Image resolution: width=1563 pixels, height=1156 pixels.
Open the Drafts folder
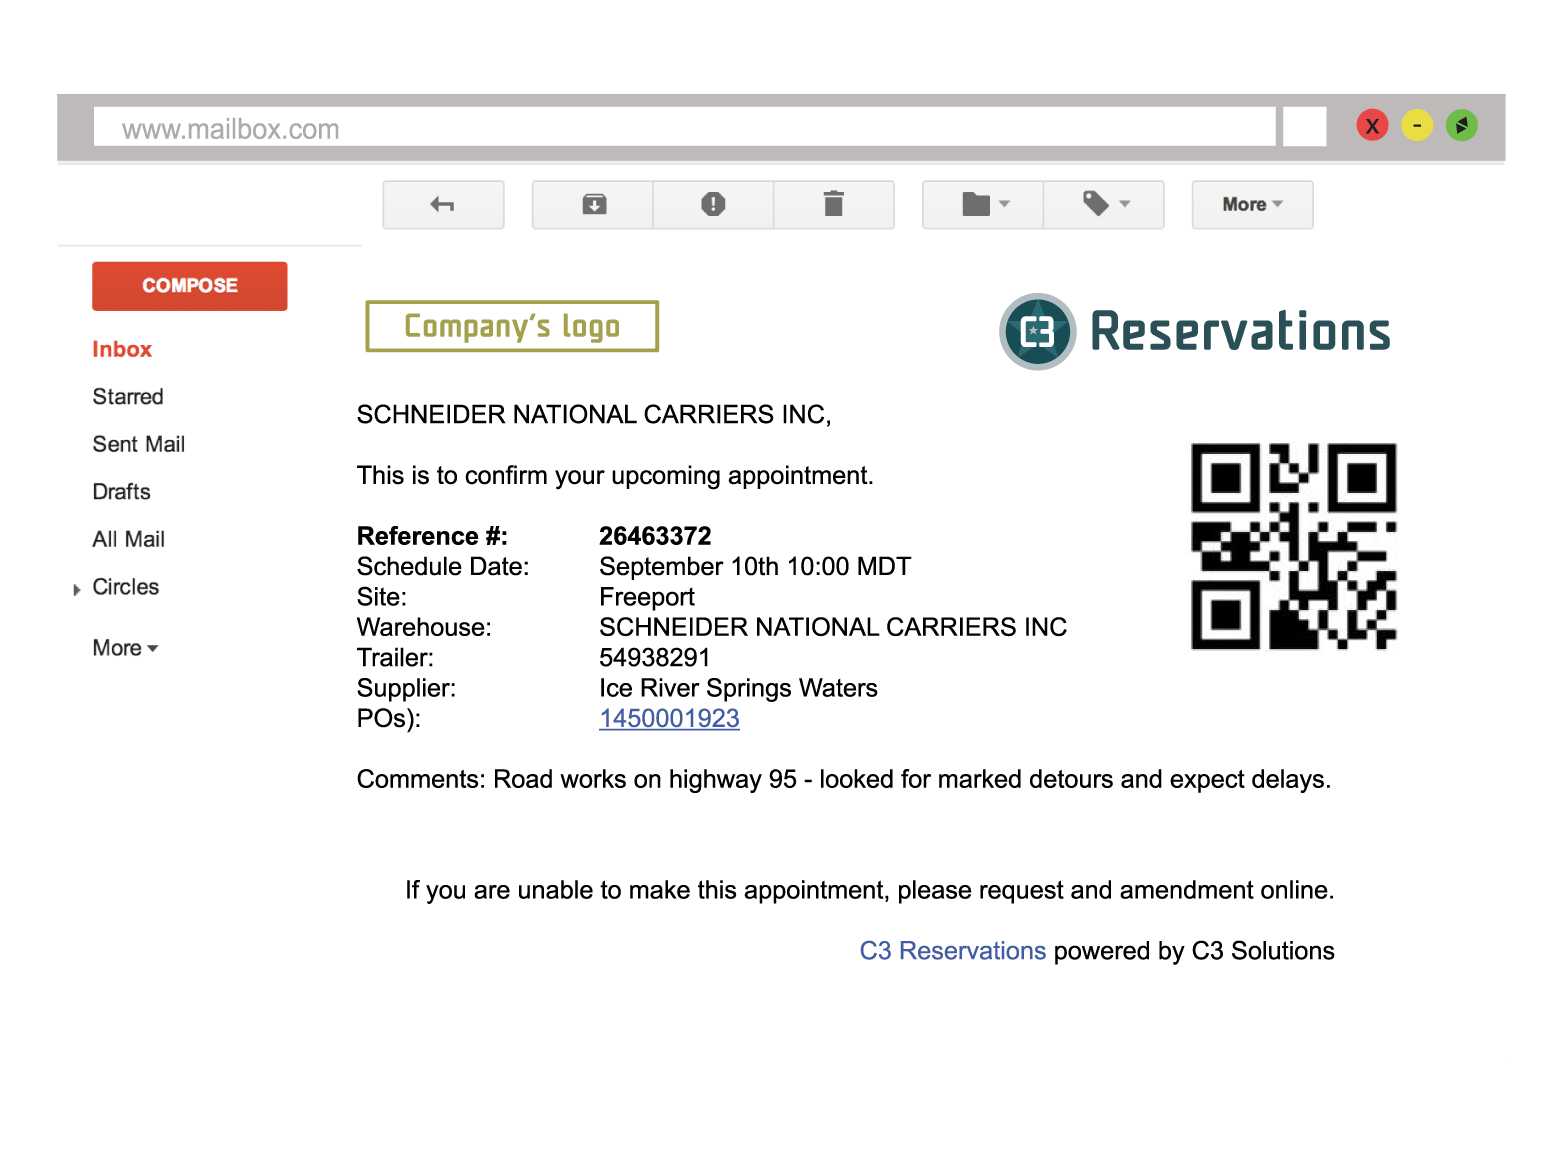tap(121, 492)
